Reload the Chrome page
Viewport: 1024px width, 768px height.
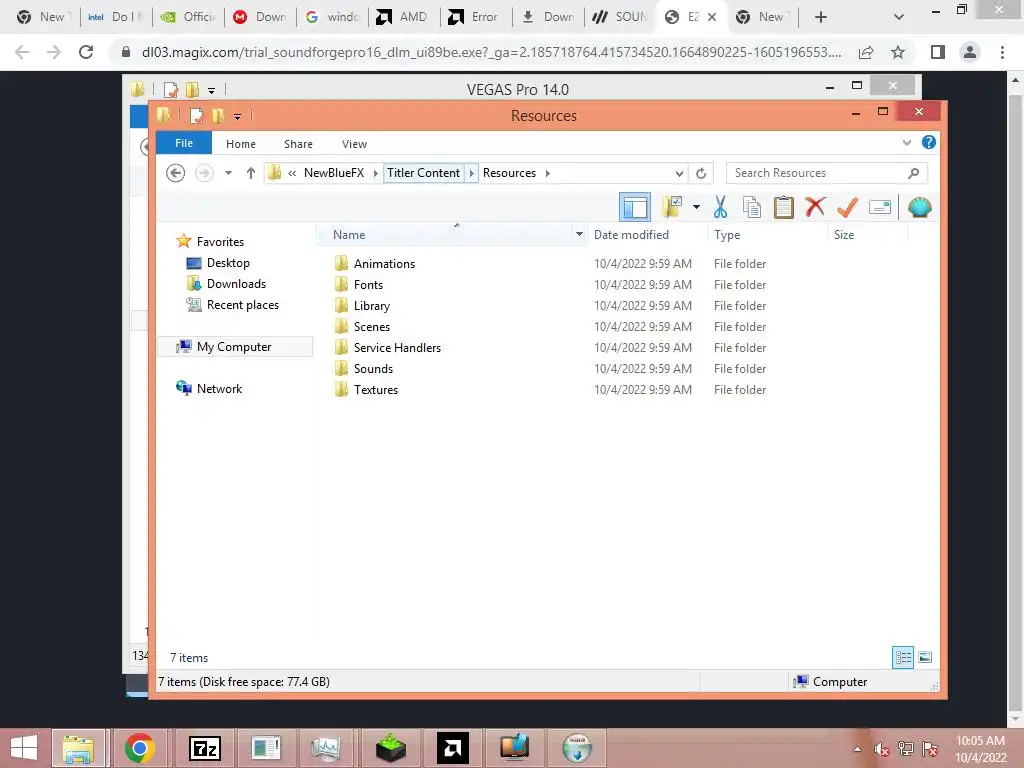(86, 52)
